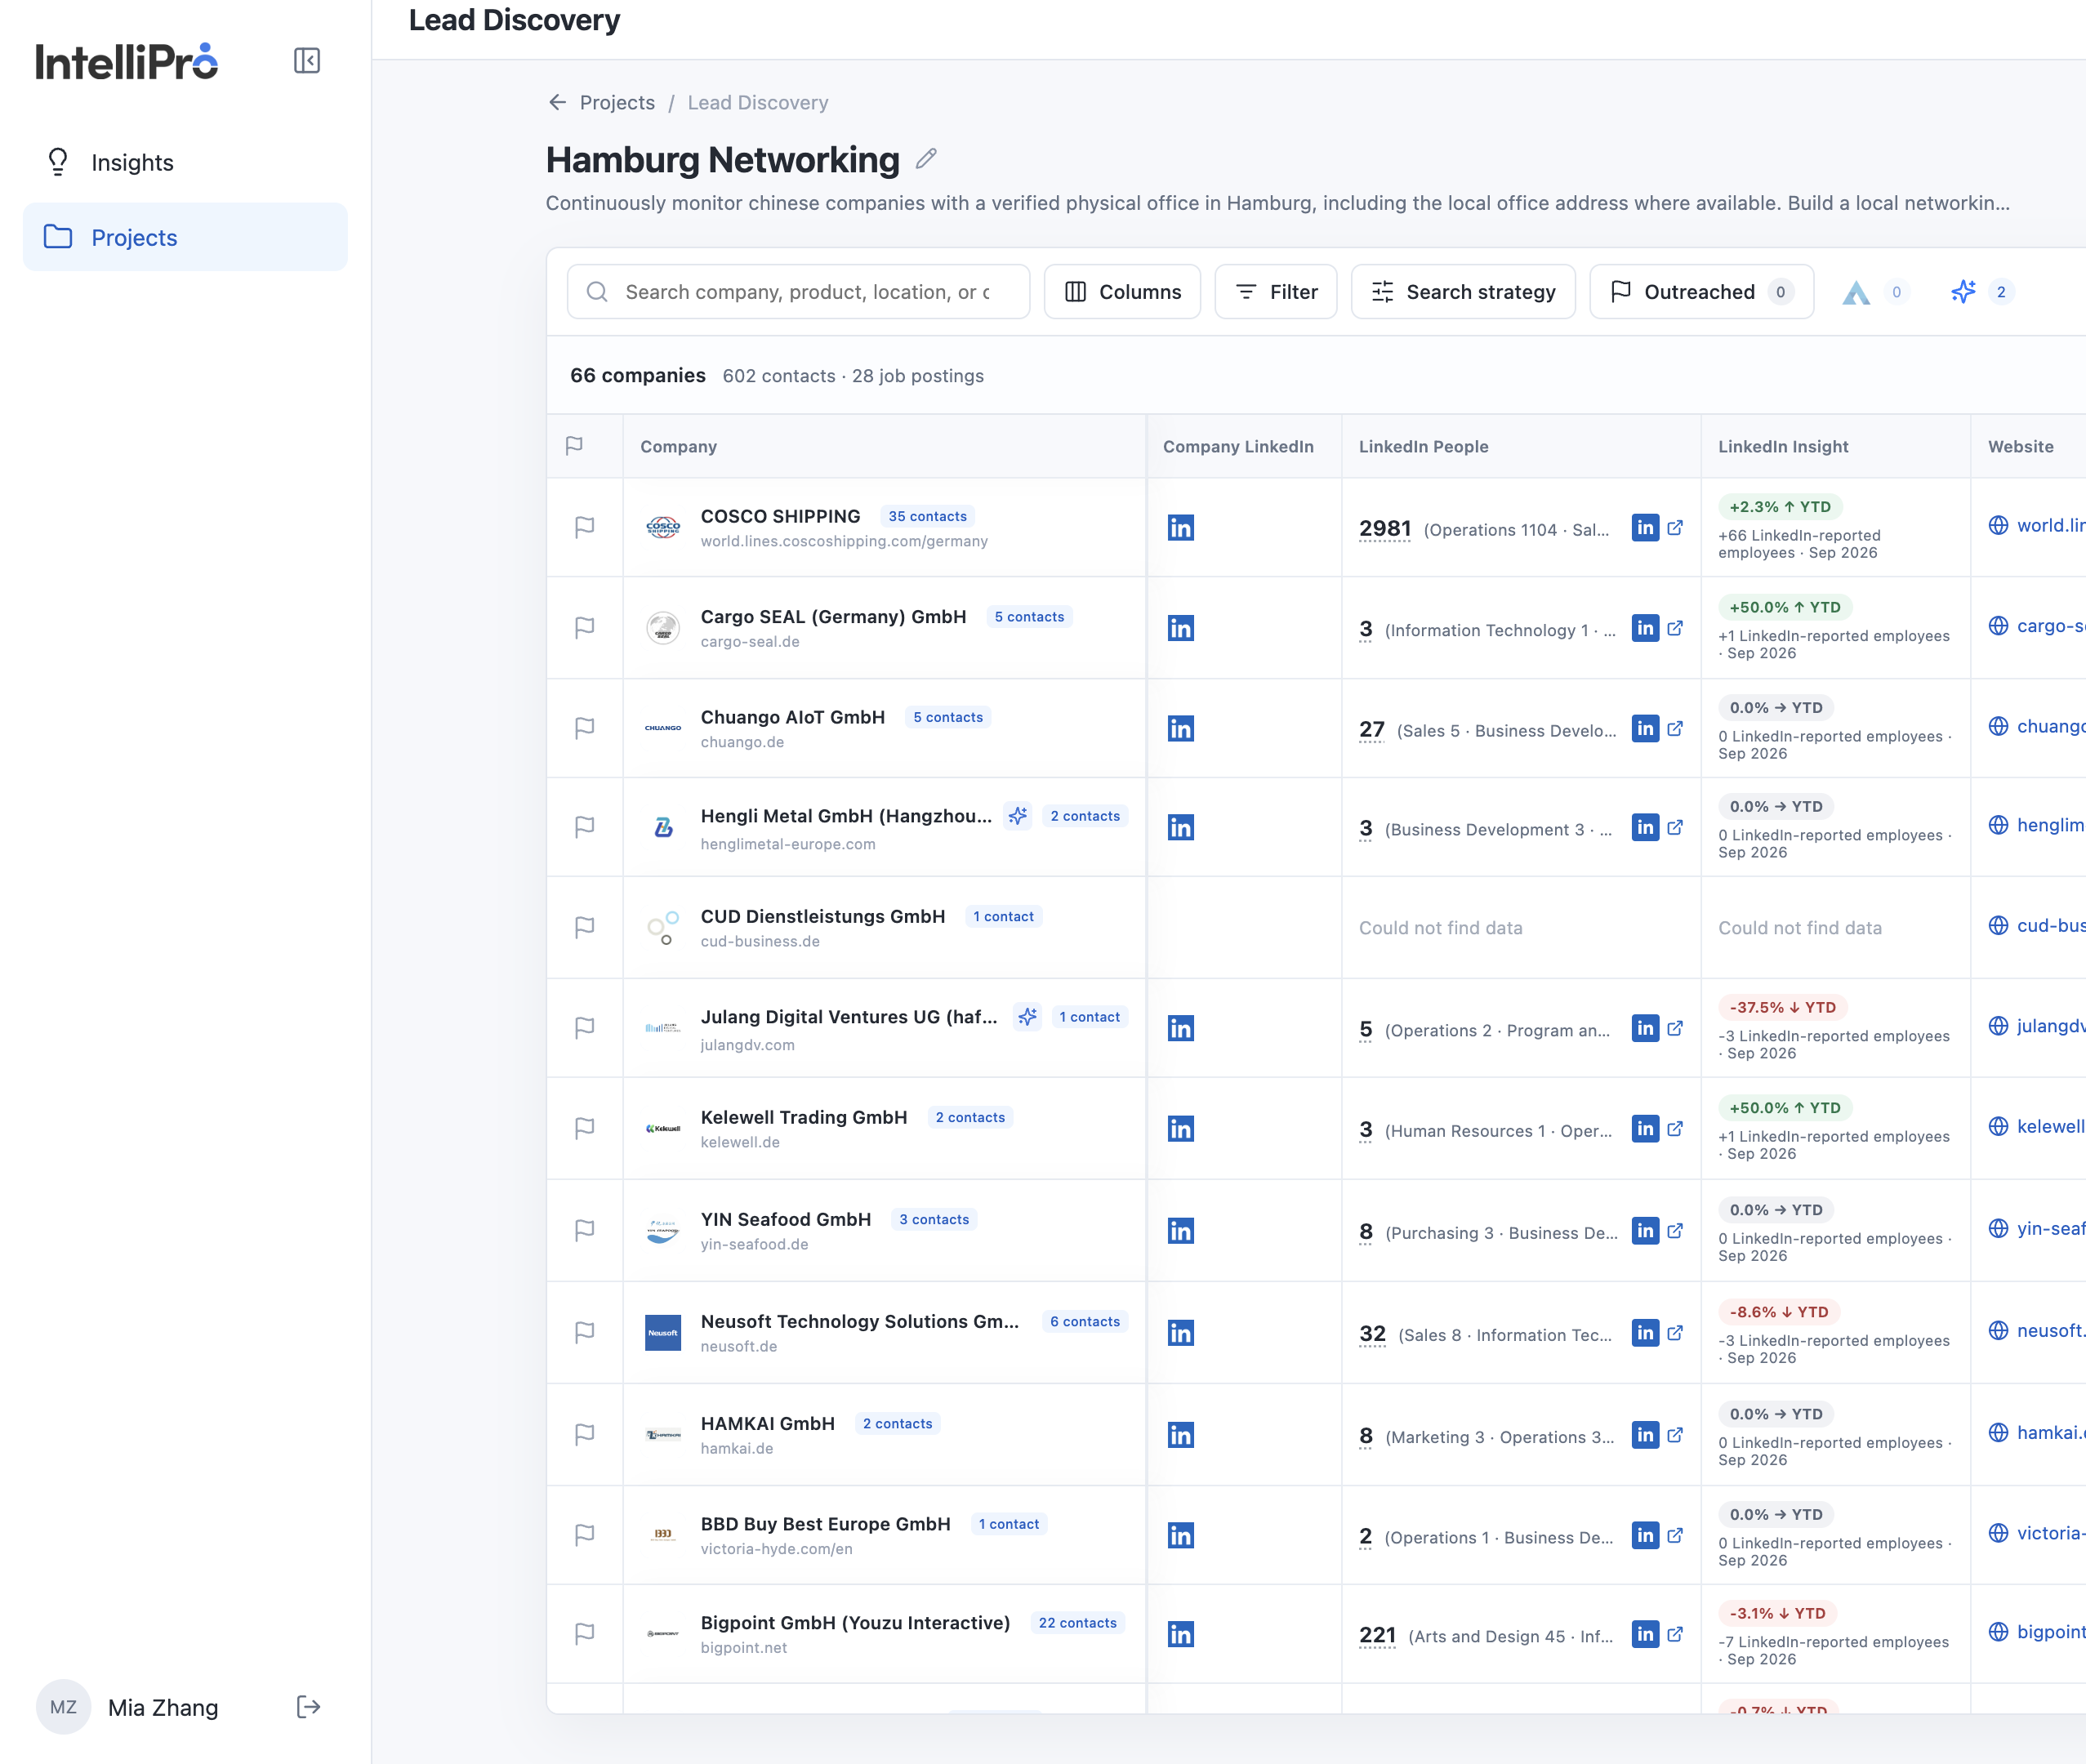Collapse the sidebar panel icon
Image resolution: width=2086 pixels, height=1764 pixels.
[x=307, y=61]
